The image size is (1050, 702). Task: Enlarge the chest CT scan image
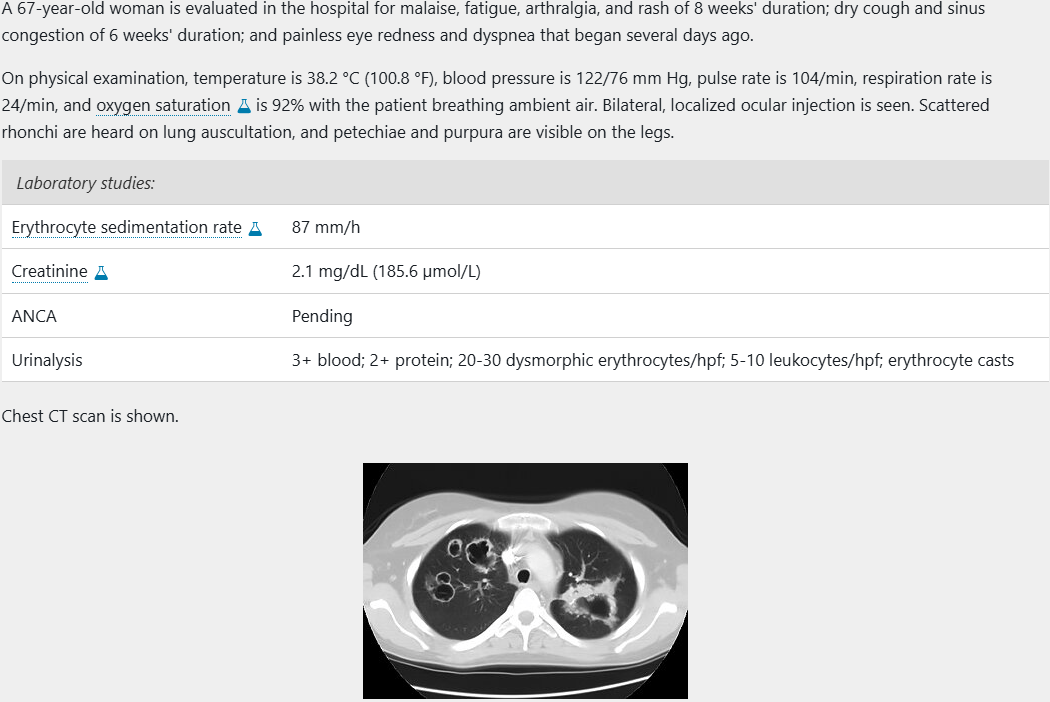pyautogui.click(x=525, y=580)
